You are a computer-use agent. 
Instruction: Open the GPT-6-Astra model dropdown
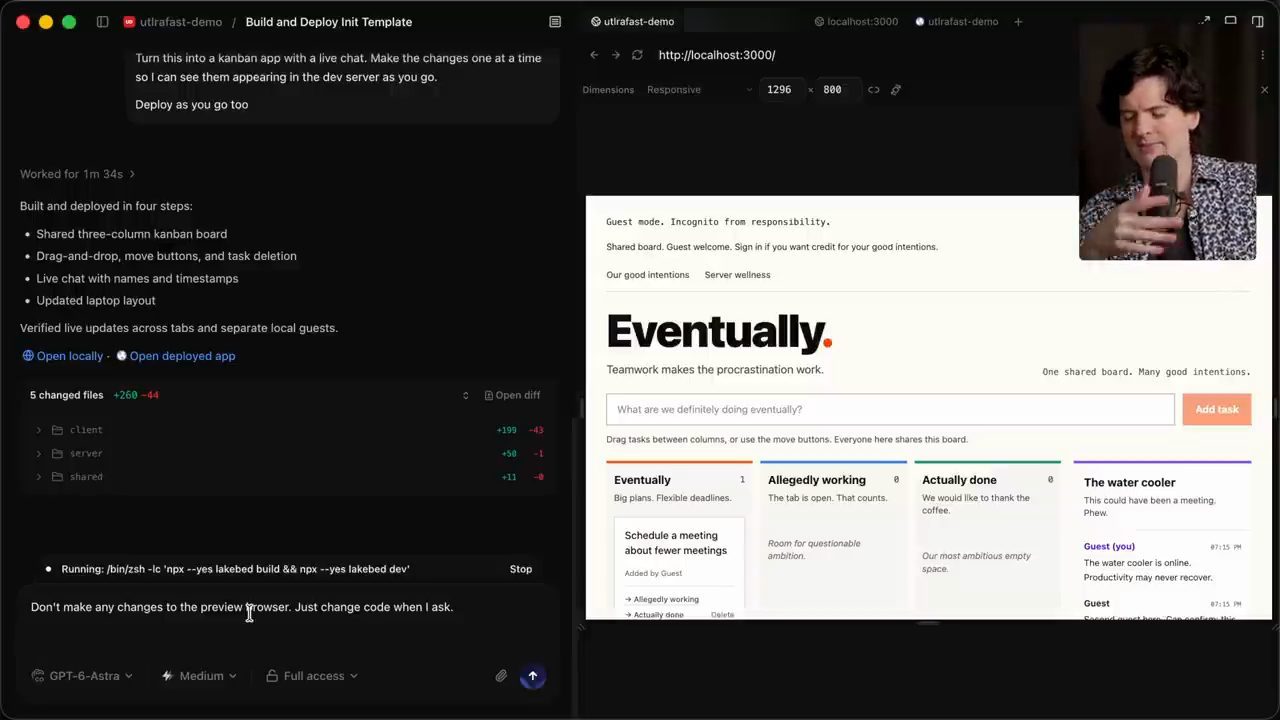click(82, 676)
